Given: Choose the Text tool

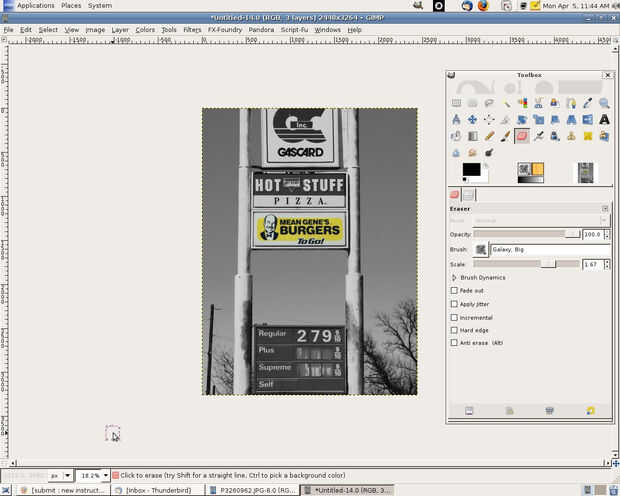Looking at the screenshot, I should pyautogui.click(x=603, y=119).
